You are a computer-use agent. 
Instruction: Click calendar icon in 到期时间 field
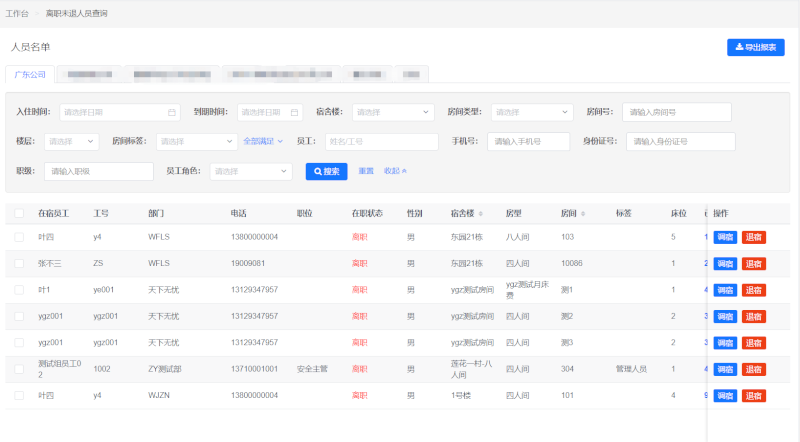click(294, 112)
